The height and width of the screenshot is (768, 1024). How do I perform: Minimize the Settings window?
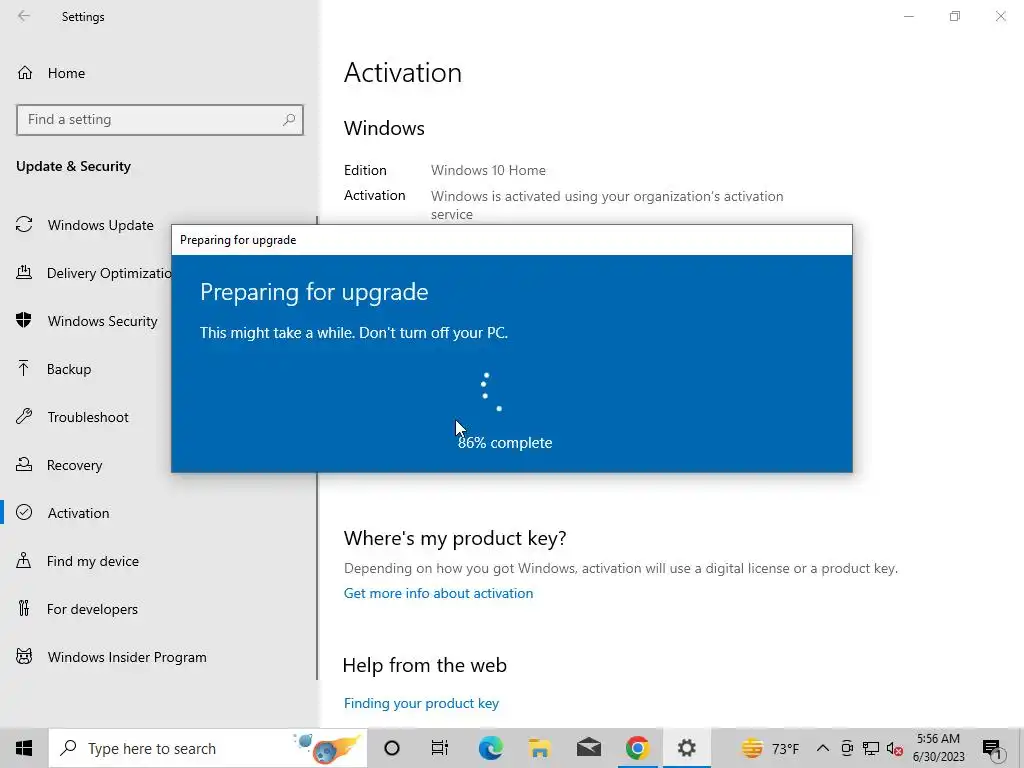908,16
